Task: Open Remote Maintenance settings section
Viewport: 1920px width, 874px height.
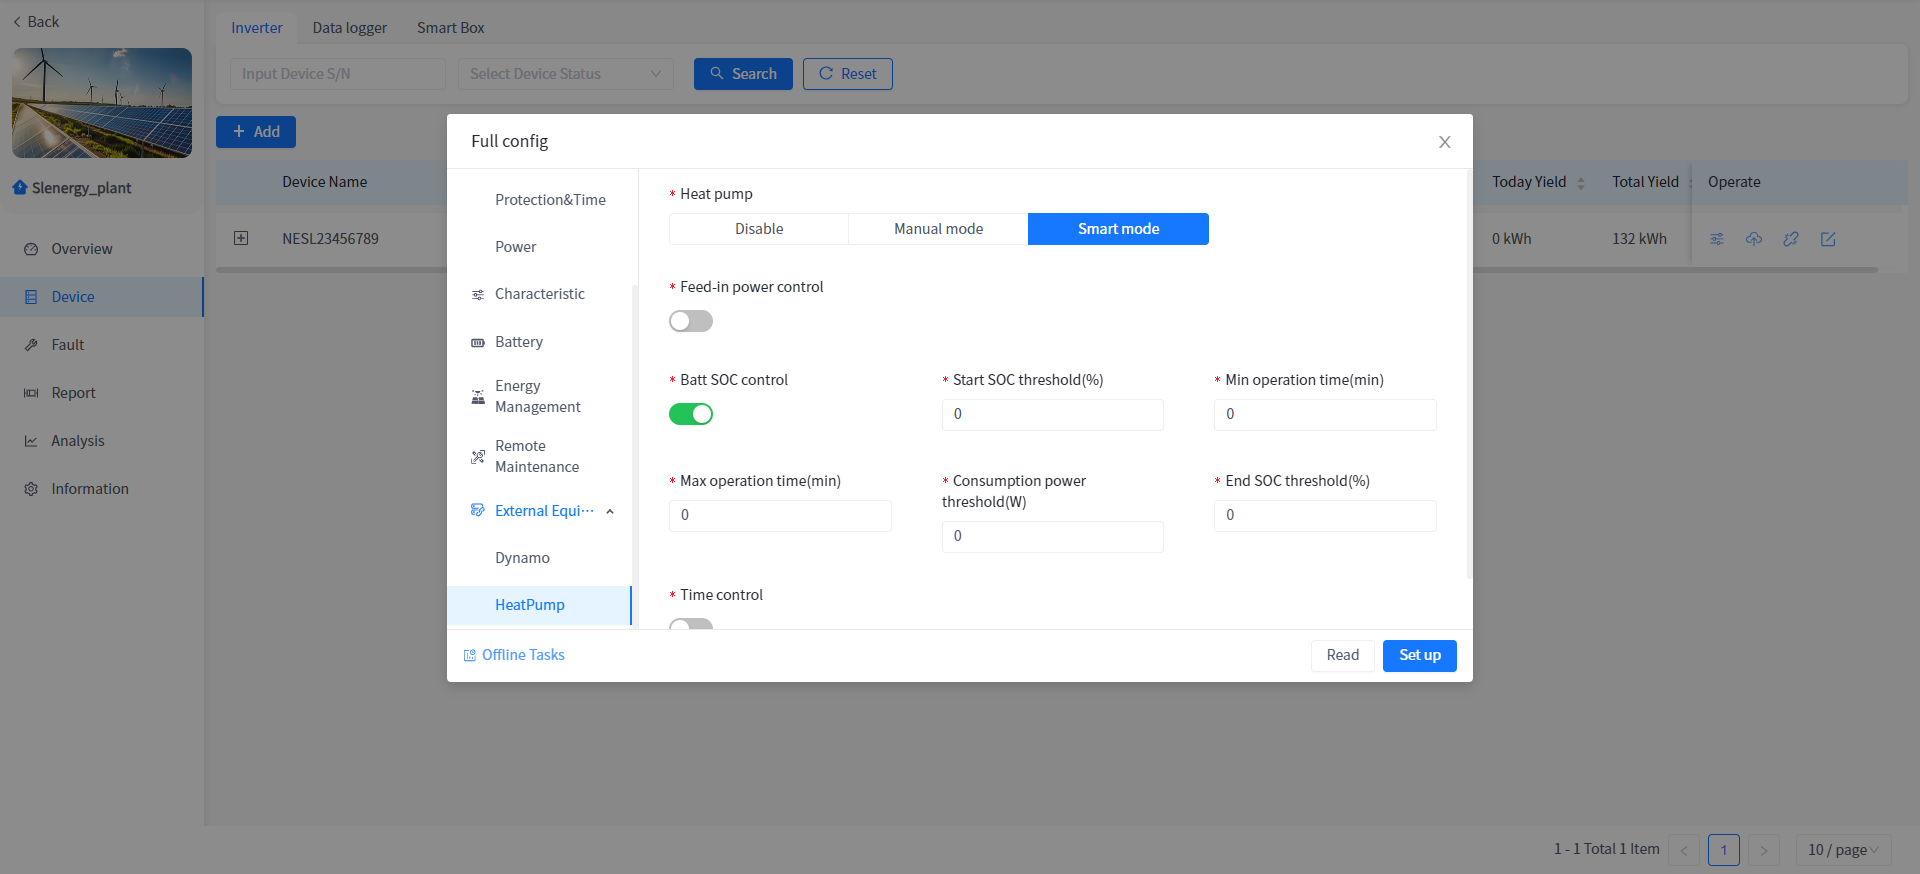Action: pyautogui.click(x=536, y=456)
